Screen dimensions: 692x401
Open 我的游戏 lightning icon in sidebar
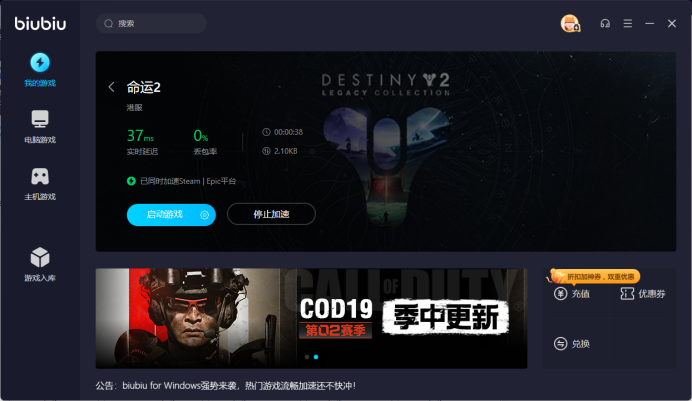(40, 63)
